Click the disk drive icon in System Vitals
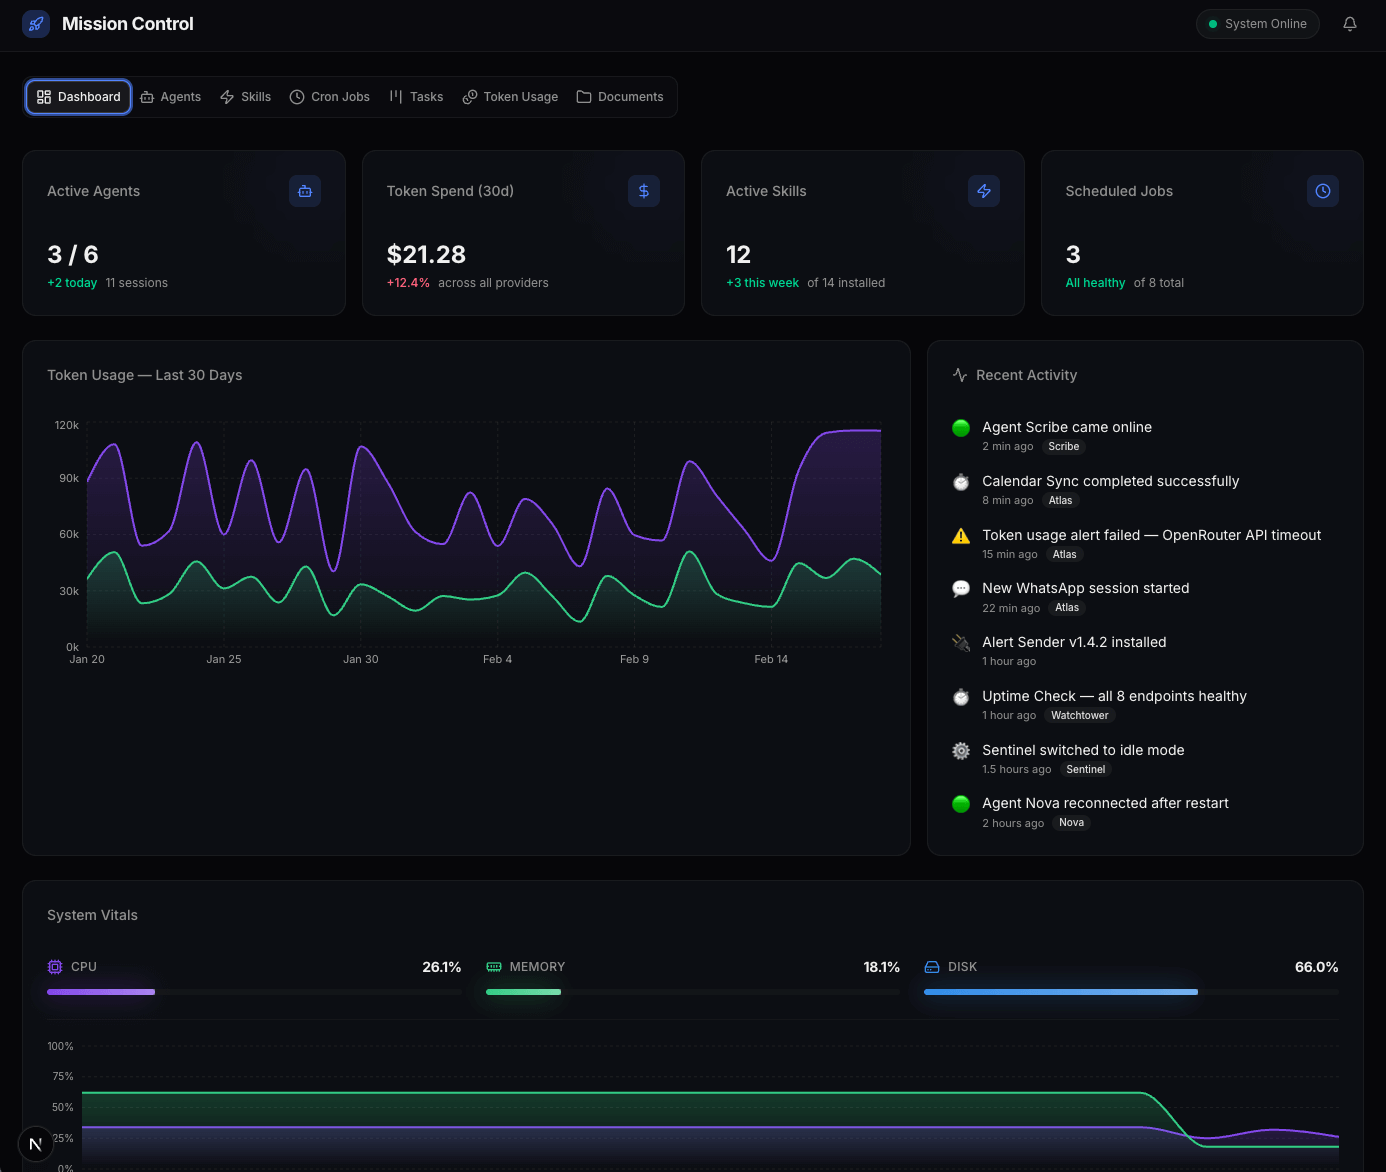 (x=932, y=967)
